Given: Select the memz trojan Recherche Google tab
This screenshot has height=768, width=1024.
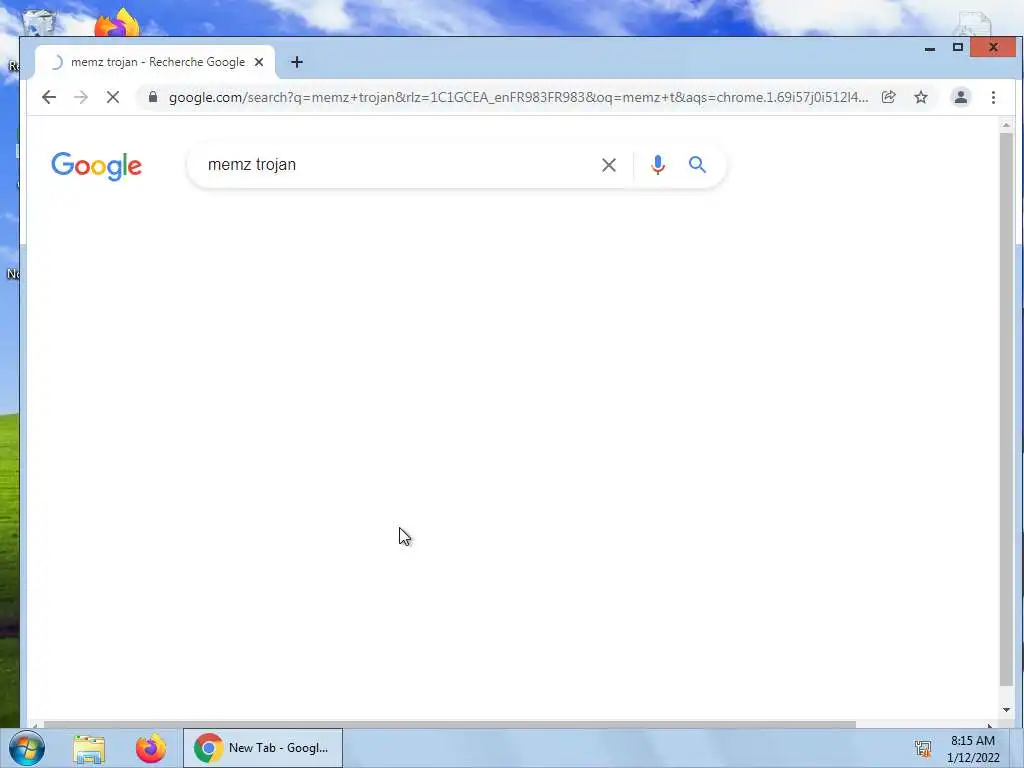Looking at the screenshot, I should pos(155,62).
